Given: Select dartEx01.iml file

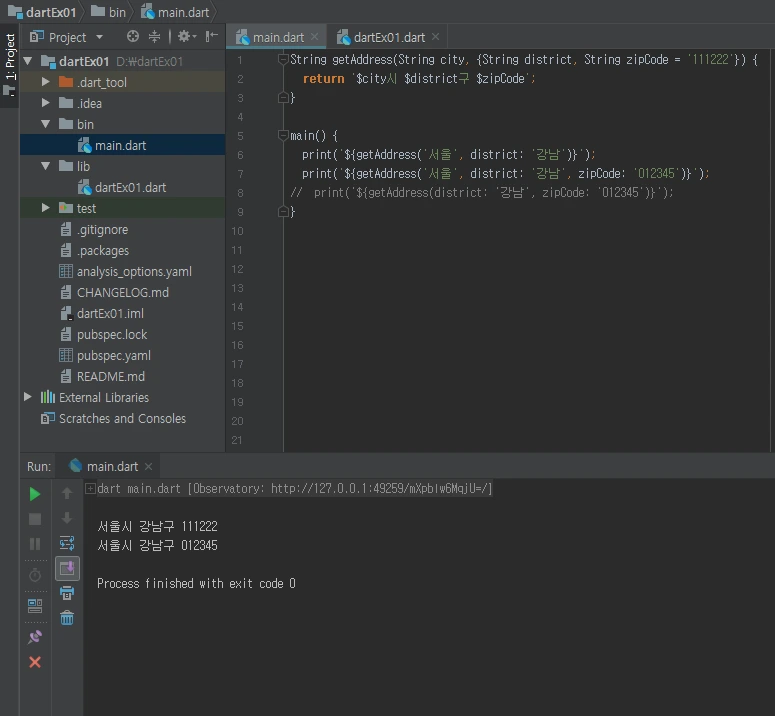Looking at the screenshot, I should pos(123,313).
